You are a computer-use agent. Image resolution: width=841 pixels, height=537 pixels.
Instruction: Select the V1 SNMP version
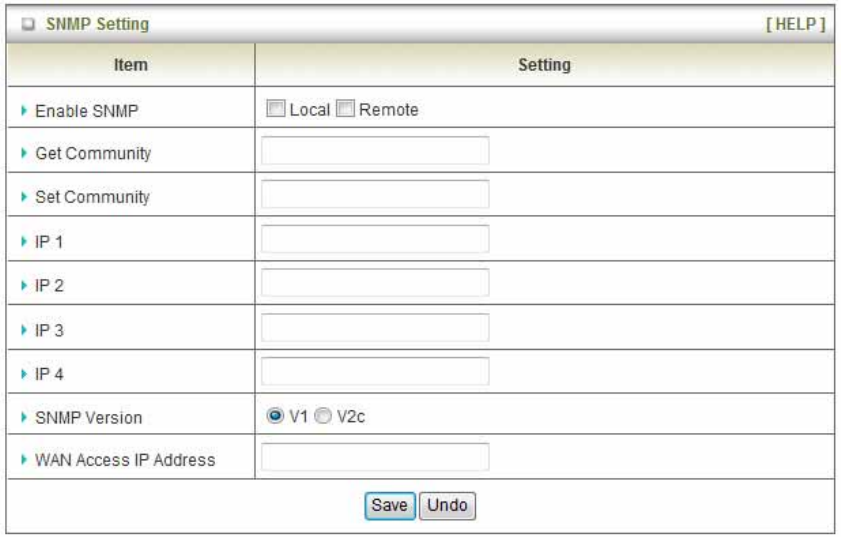[273, 415]
